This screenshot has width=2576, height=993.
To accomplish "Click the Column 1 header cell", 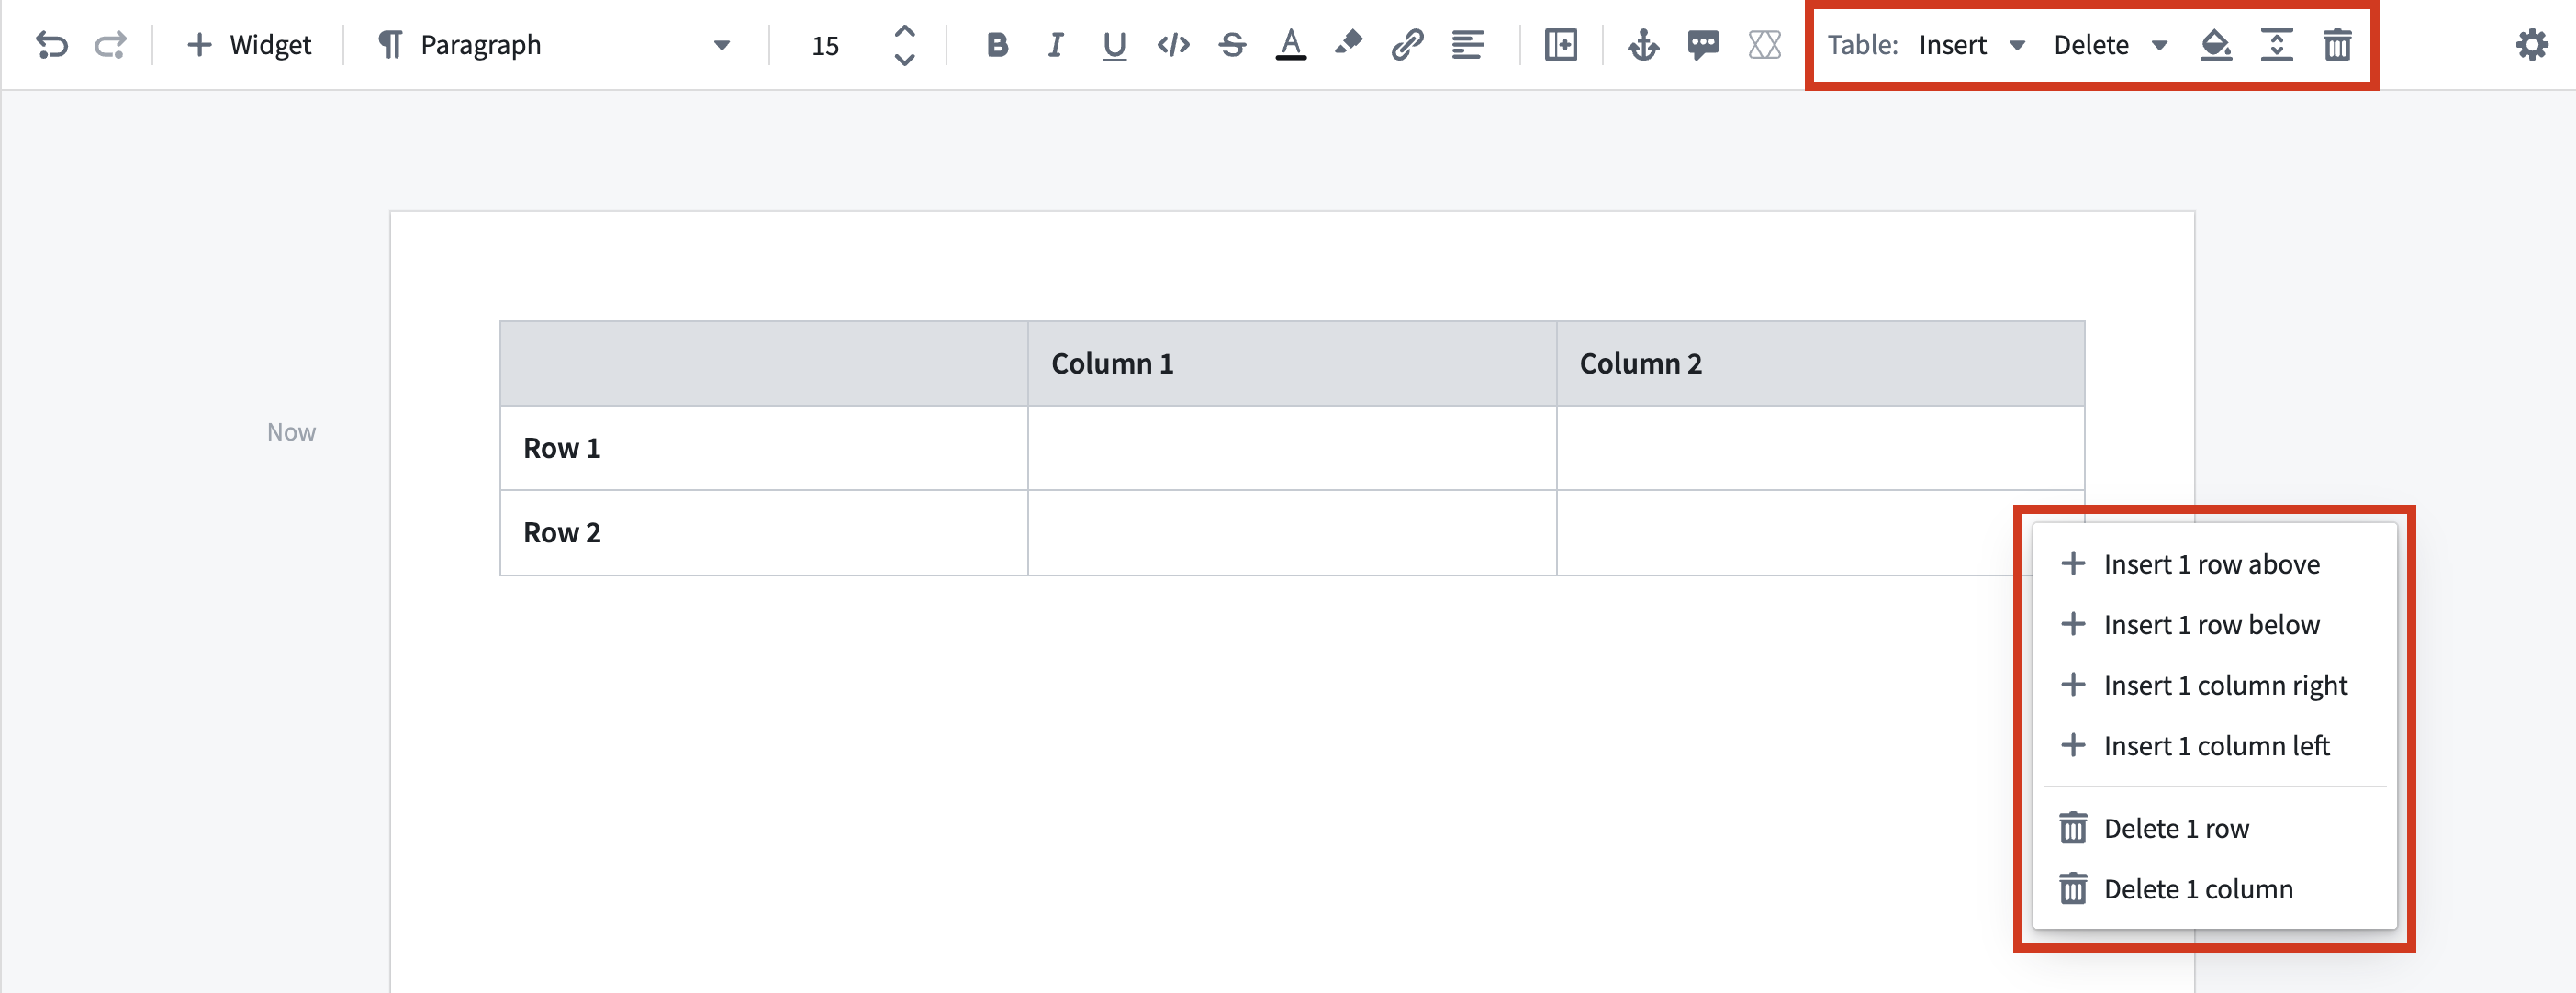I will click(x=1292, y=364).
